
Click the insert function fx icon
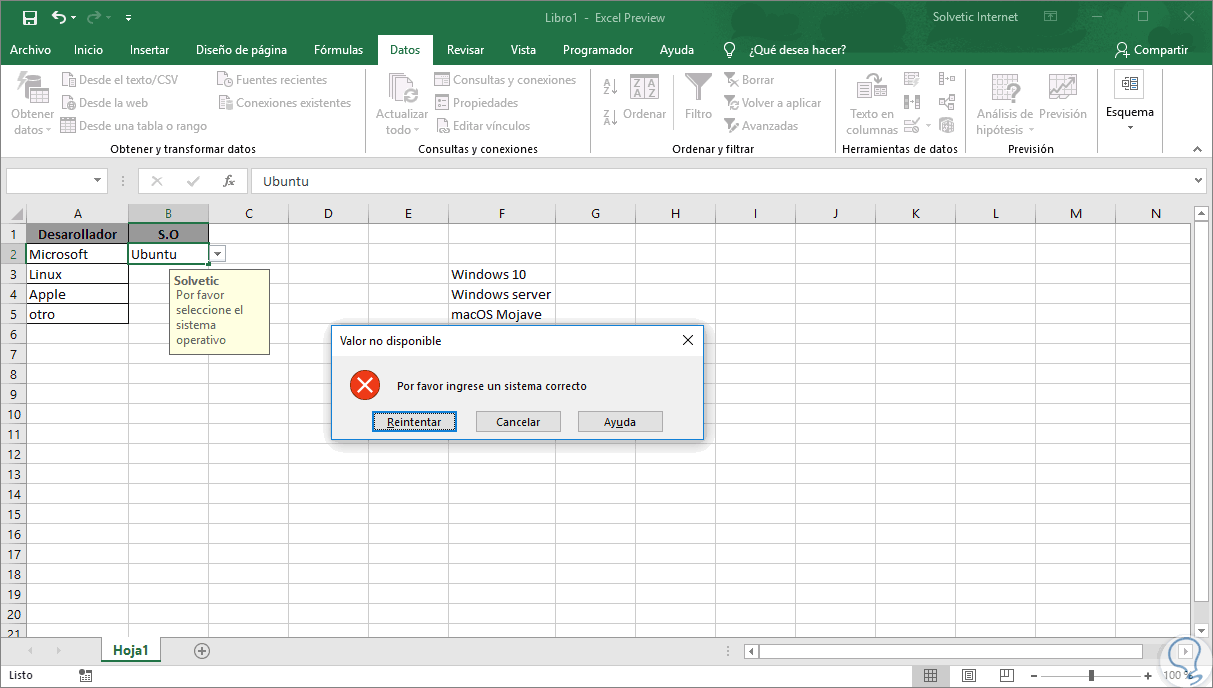click(x=229, y=181)
